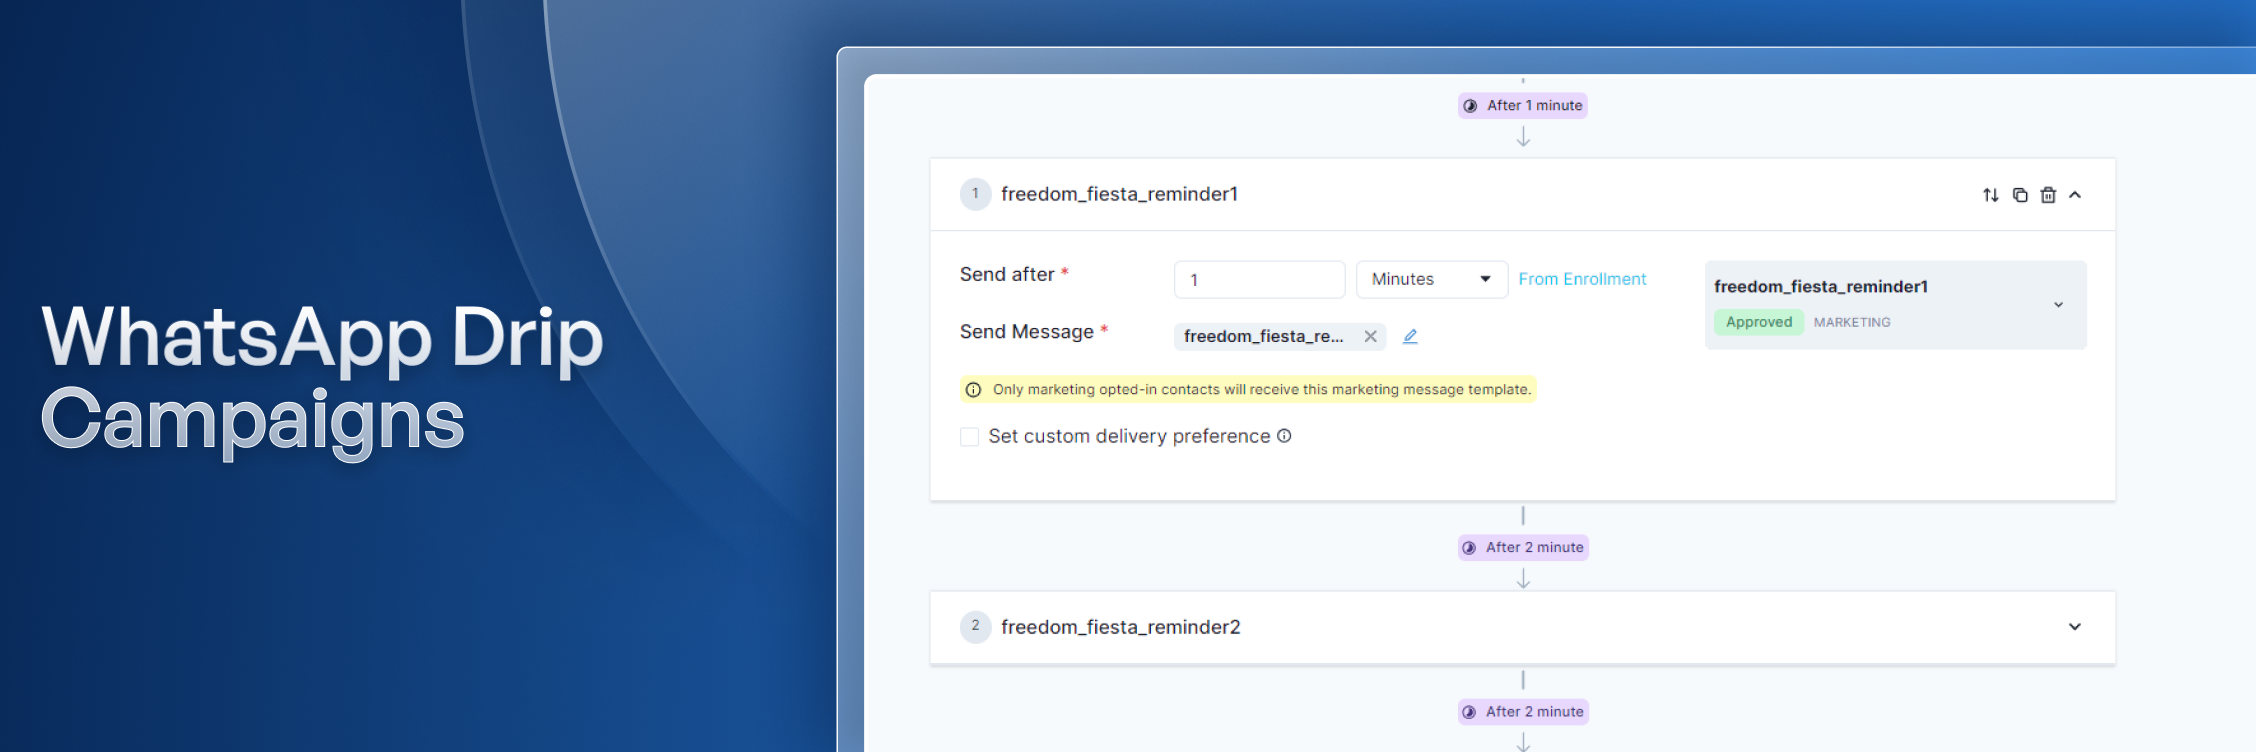The width and height of the screenshot is (2256, 752).
Task: Click the MARKETING category label
Action: pyautogui.click(x=1852, y=322)
